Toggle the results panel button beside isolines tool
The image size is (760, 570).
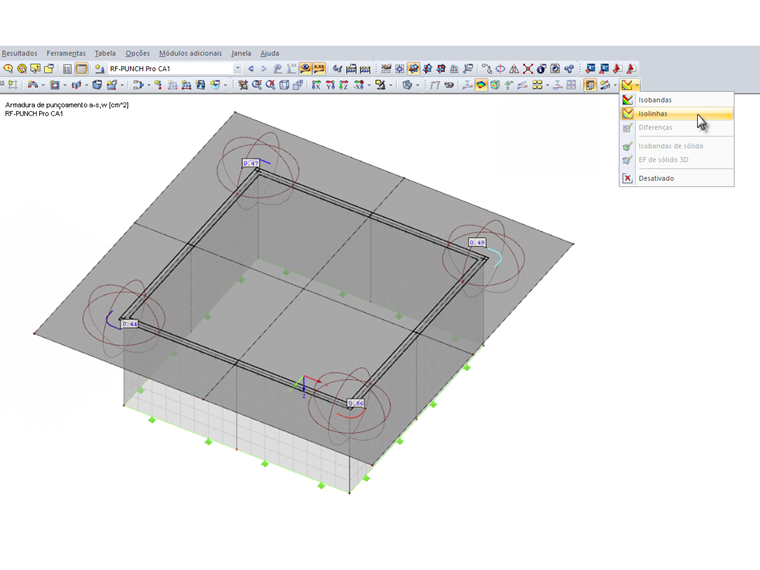(x=590, y=85)
